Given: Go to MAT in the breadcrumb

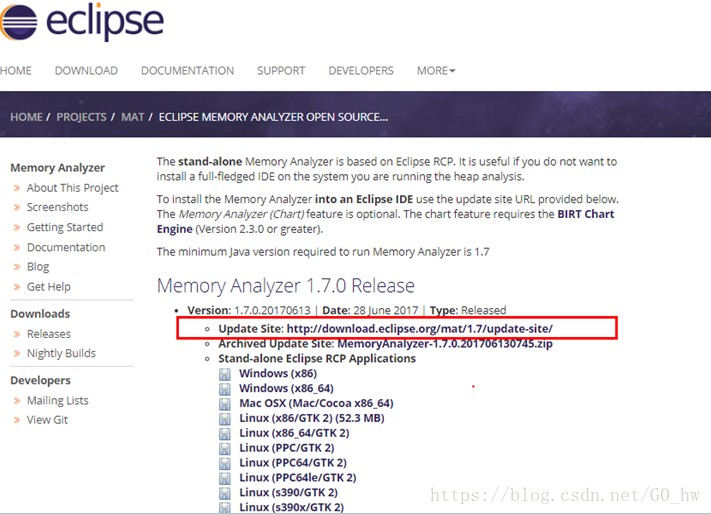Looking at the screenshot, I should [132, 117].
